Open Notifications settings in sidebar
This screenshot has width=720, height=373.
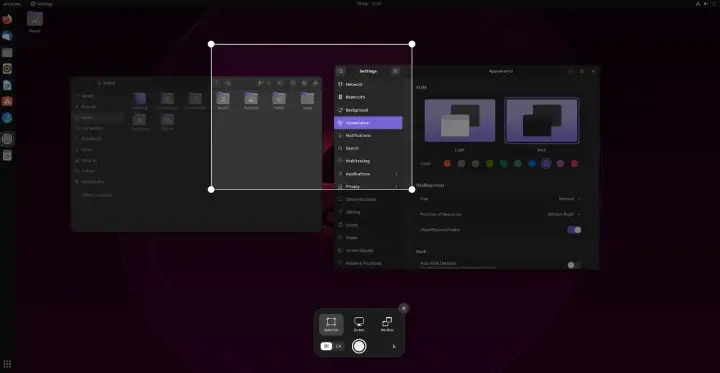point(368,136)
